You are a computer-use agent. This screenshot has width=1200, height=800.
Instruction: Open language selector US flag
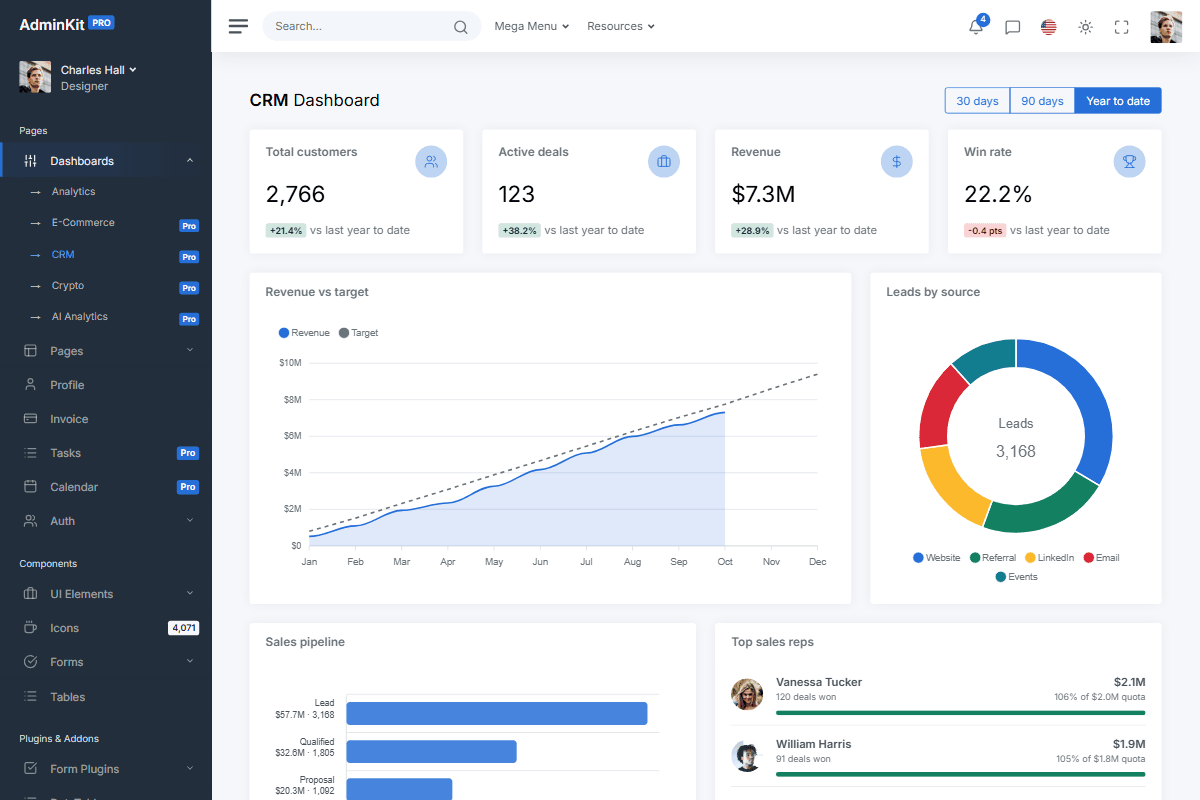(x=1048, y=27)
